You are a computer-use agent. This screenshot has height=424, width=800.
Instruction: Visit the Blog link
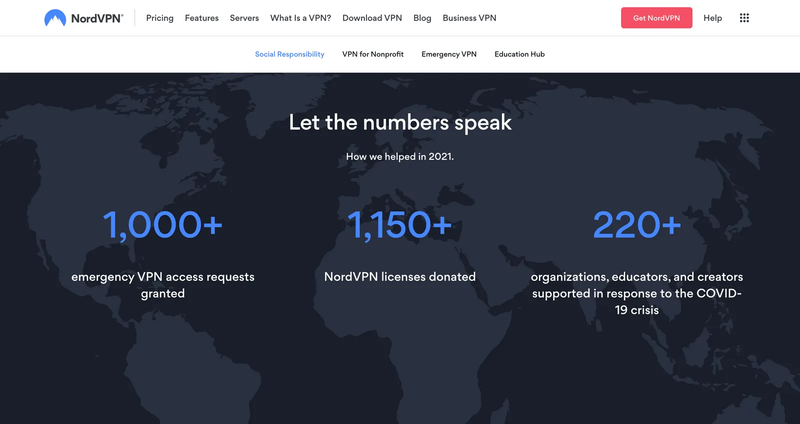422,18
